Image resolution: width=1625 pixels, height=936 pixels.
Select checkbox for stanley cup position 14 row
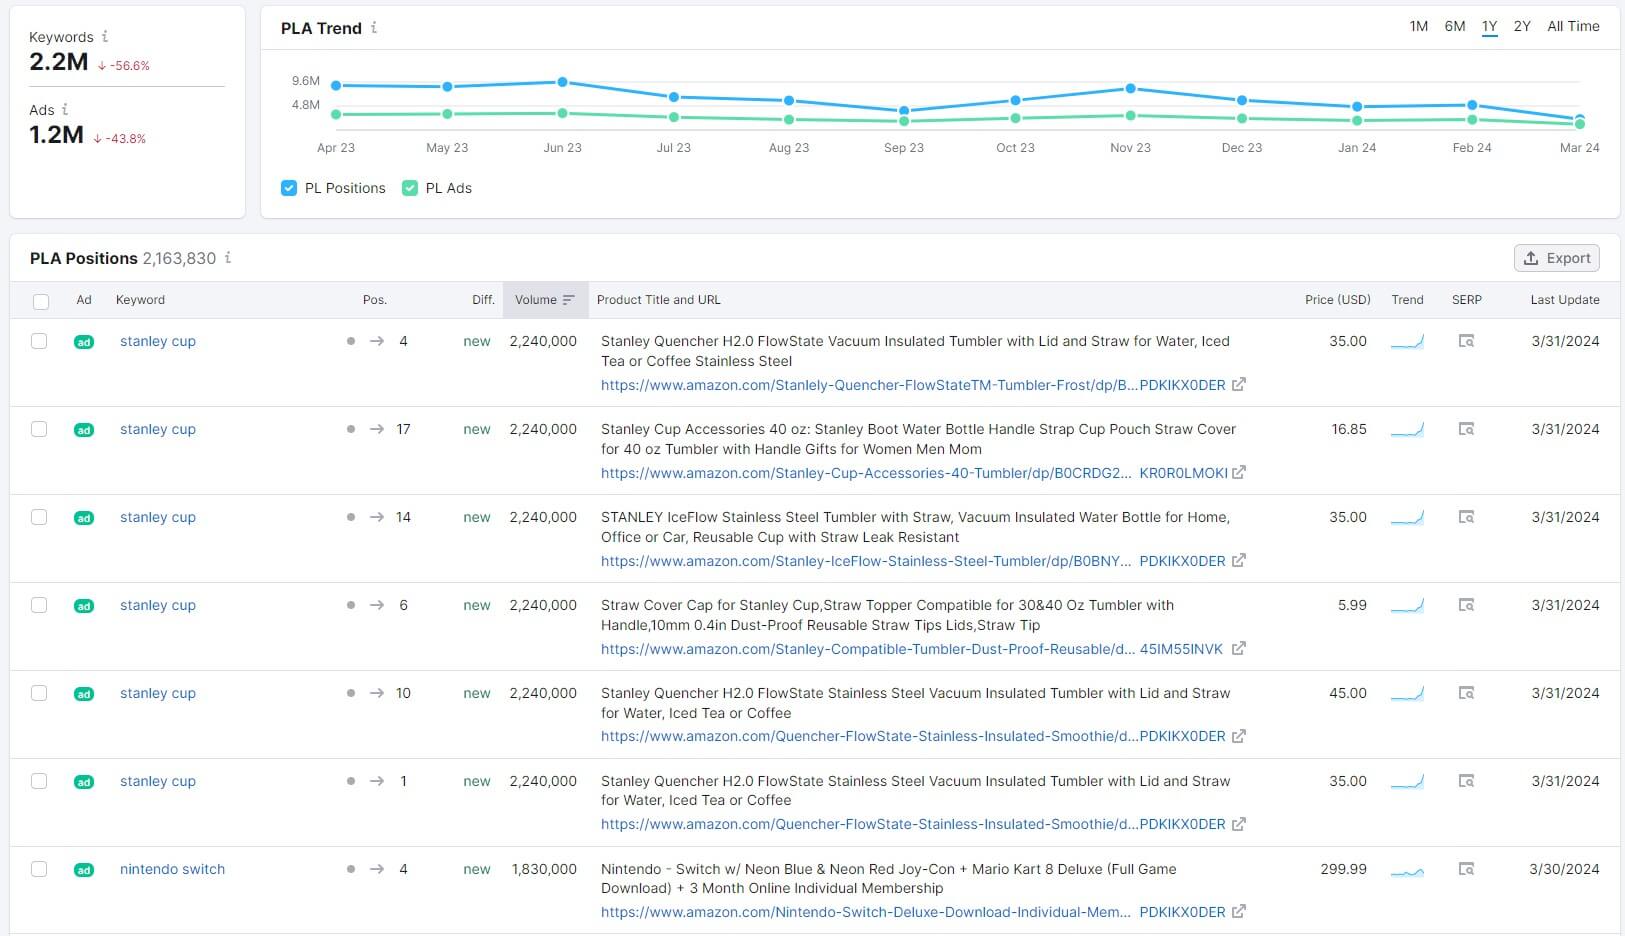[x=39, y=517]
